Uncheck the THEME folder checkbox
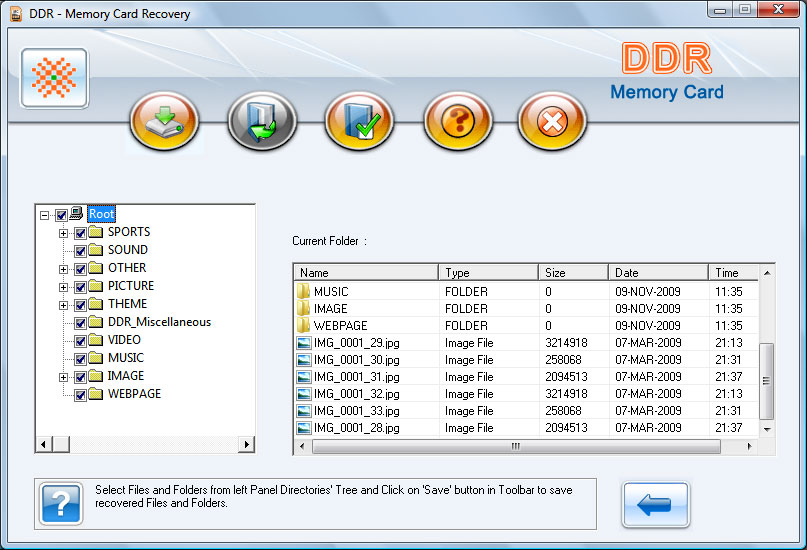The width and height of the screenshot is (807, 550). click(x=80, y=305)
